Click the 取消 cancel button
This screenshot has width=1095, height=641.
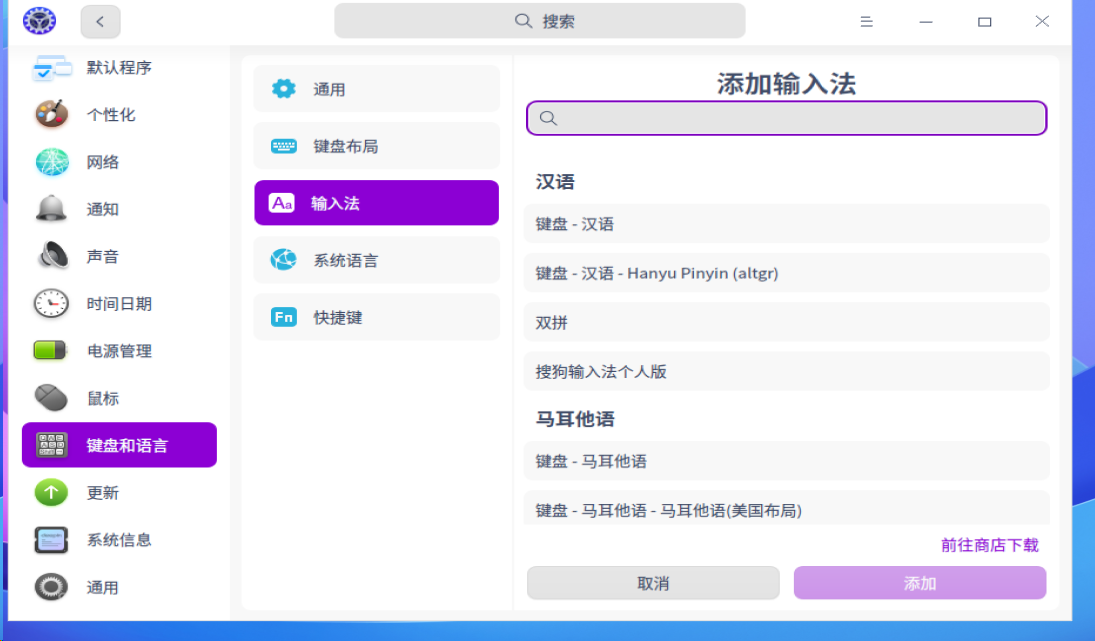pos(653,583)
